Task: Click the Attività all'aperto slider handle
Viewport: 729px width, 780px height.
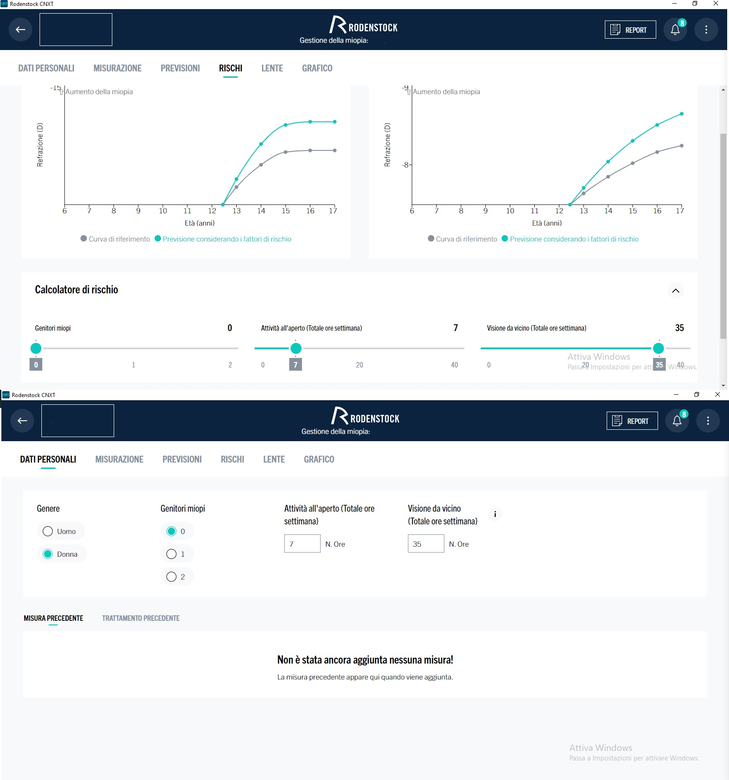Action: pyautogui.click(x=296, y=348)
